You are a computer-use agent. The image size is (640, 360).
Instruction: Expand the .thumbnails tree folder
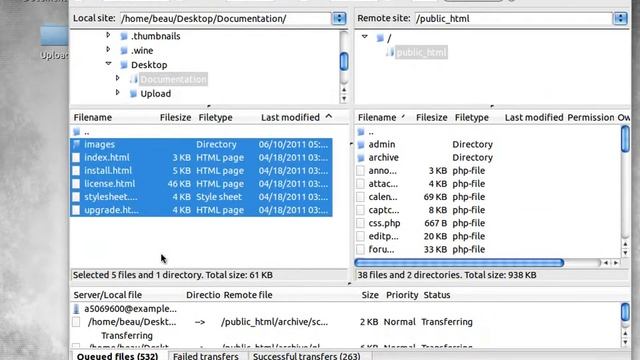[108, 35]
